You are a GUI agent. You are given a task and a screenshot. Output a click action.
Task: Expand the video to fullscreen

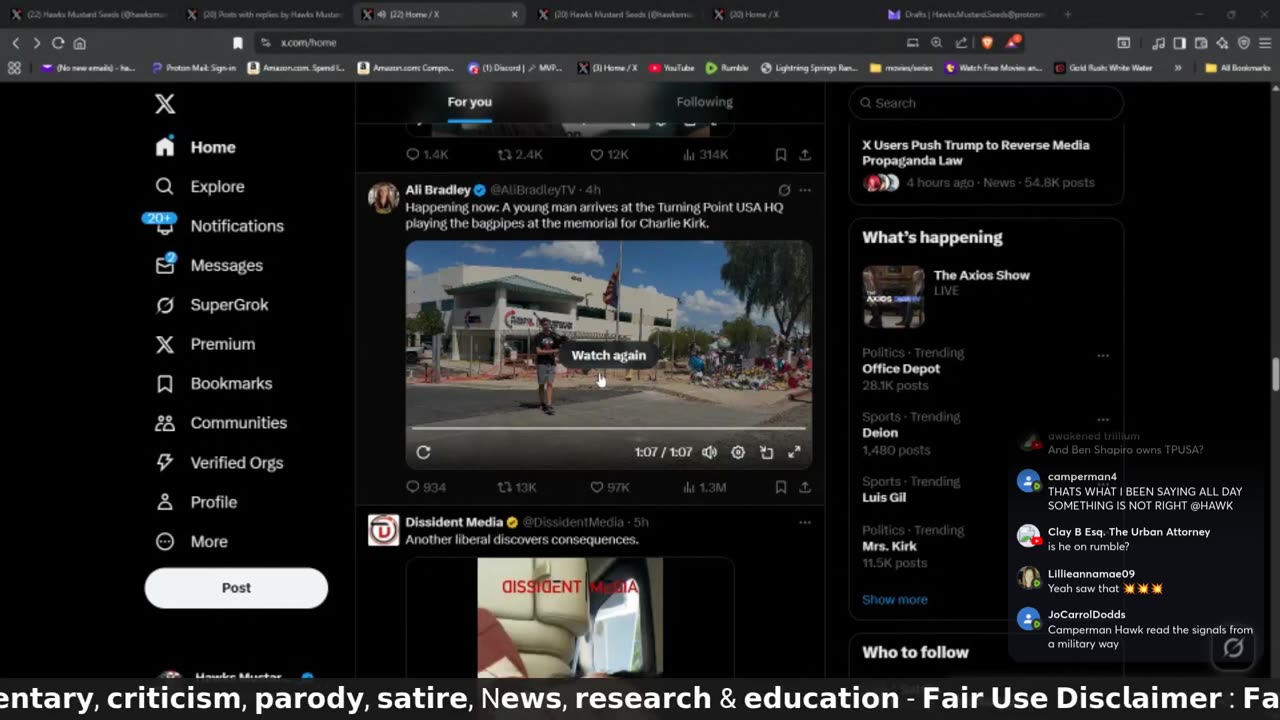click(x=794, y=452)
